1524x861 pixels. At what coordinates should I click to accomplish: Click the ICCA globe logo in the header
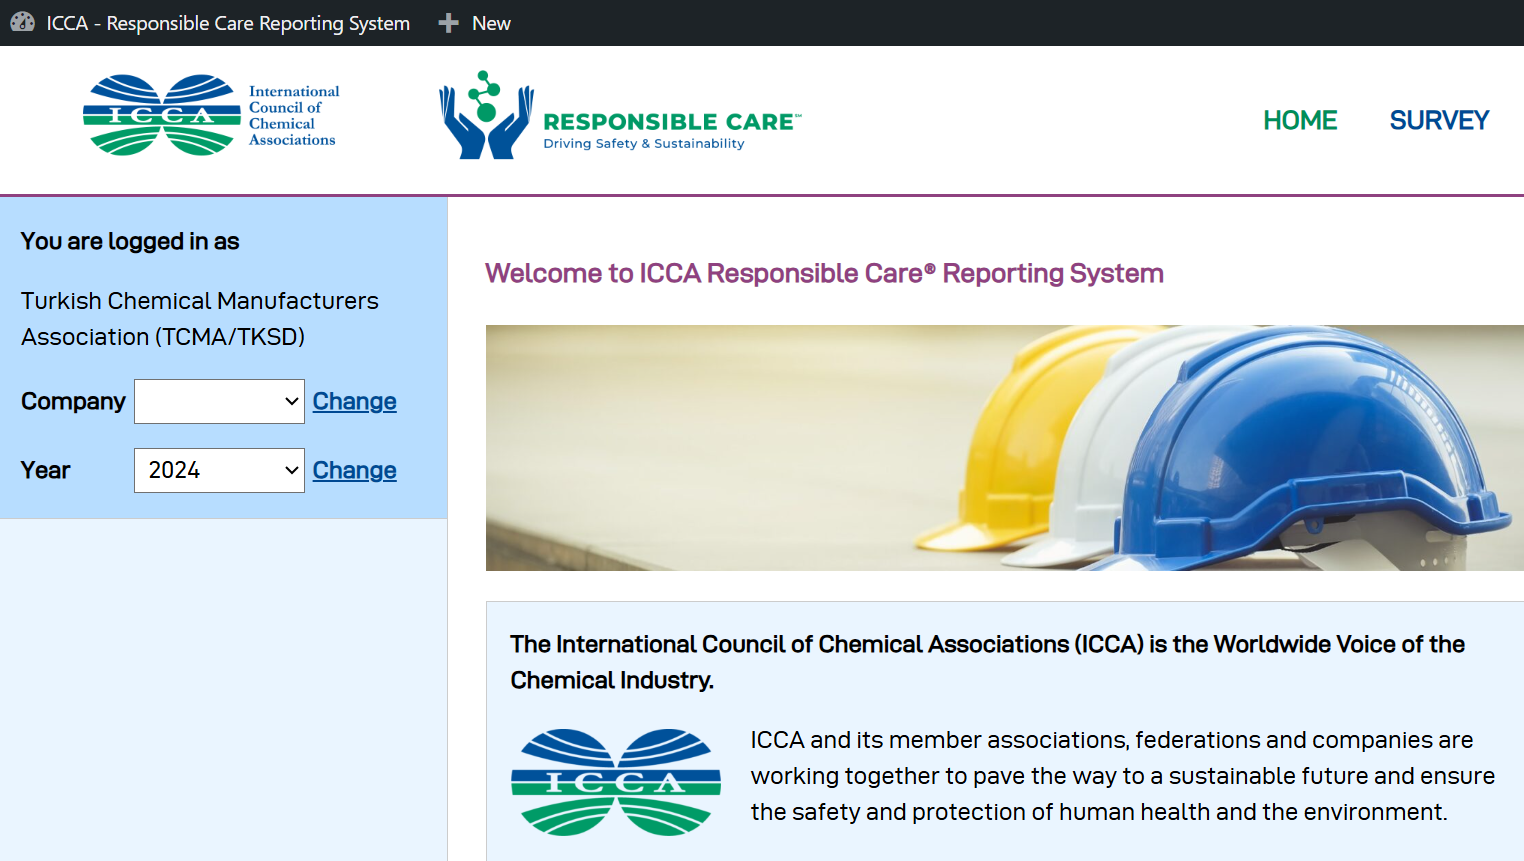click(x=161, y=115)
